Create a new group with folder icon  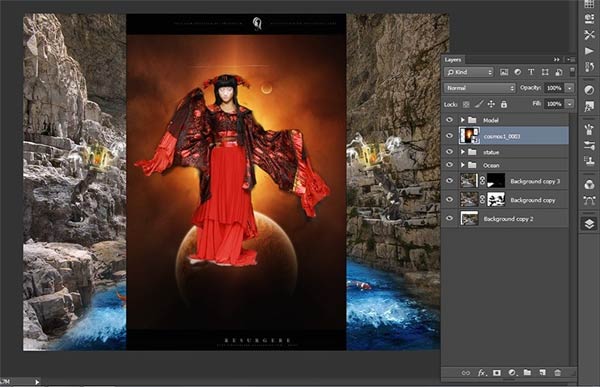pos(527,372)
